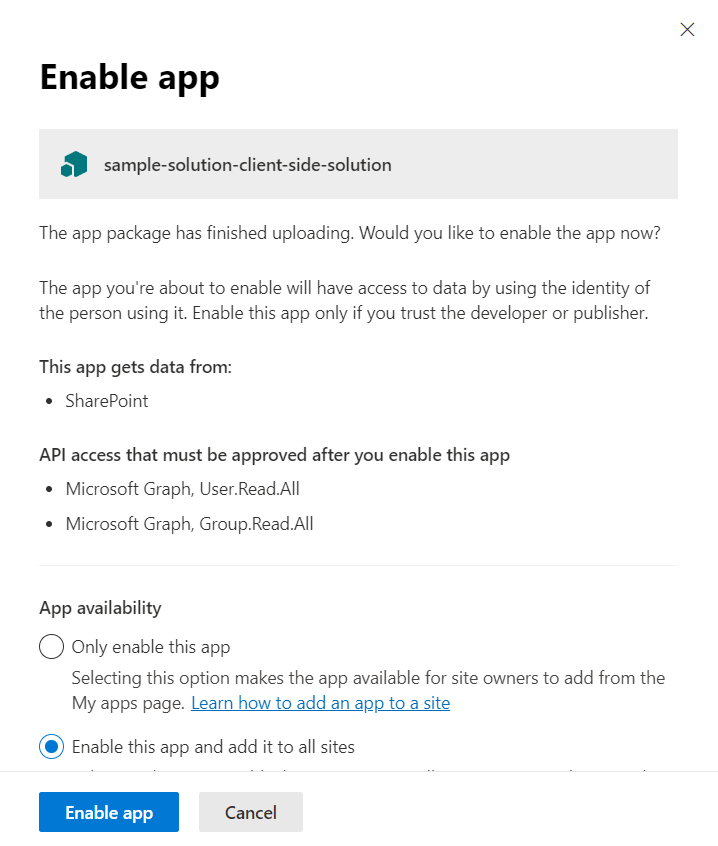718x846 pixels.
Task: Select the add it to all sites radio circle
Action: click(x=51, y=747)
